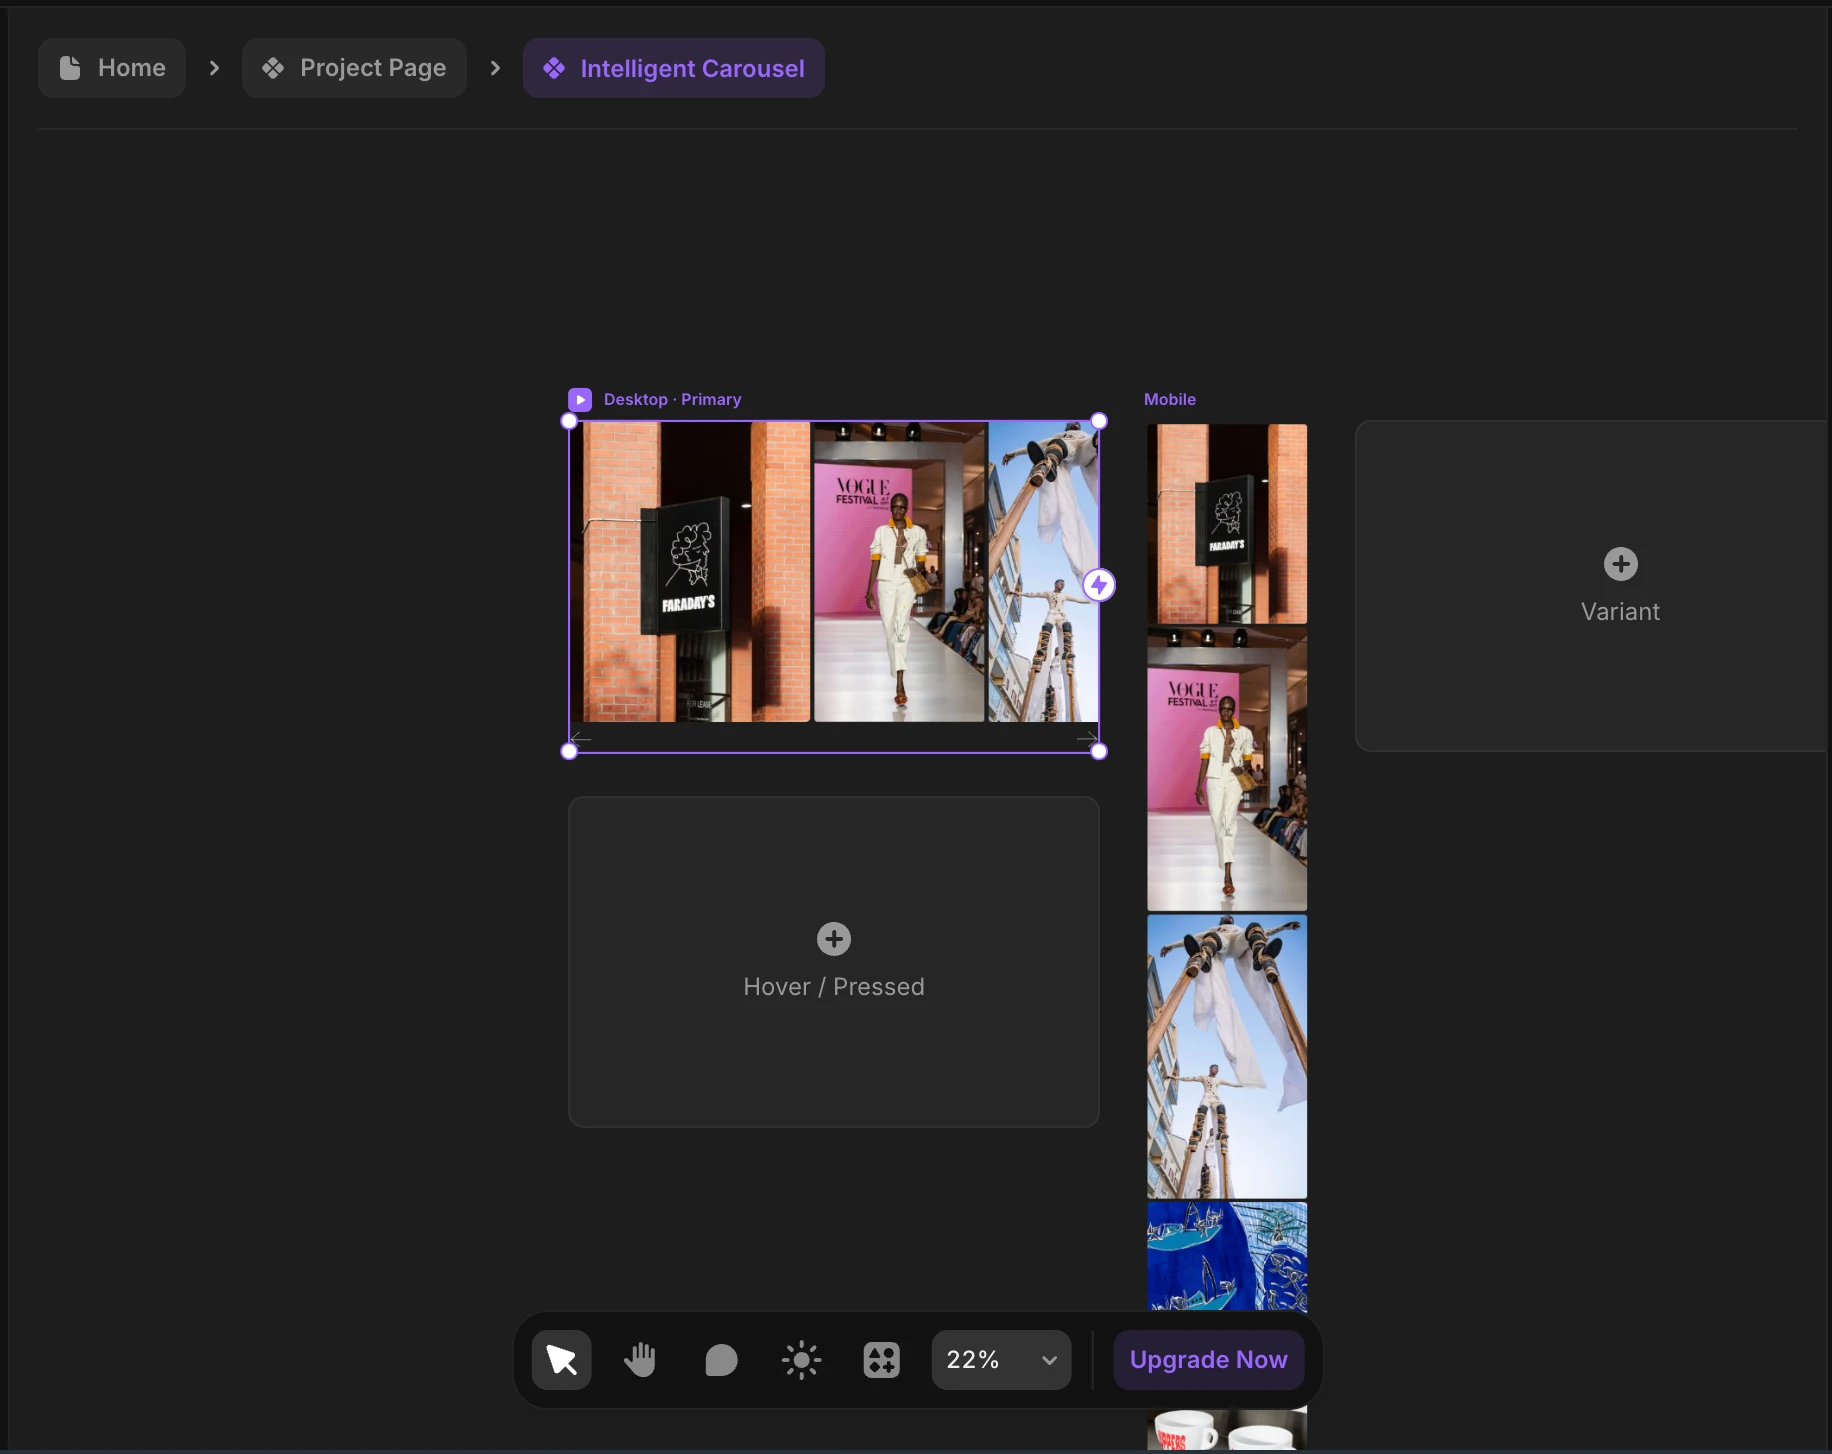
Task: Select the blue painted artwork image in the Mobile variant
Action: point(1227,1257)
